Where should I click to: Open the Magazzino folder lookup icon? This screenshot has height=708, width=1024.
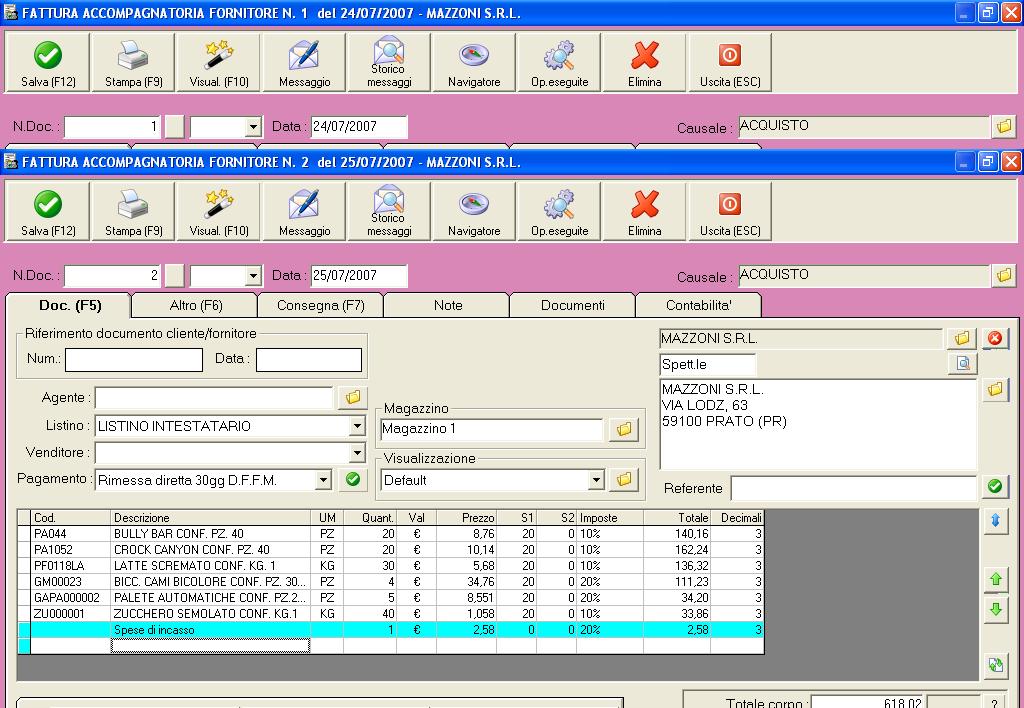624,430
